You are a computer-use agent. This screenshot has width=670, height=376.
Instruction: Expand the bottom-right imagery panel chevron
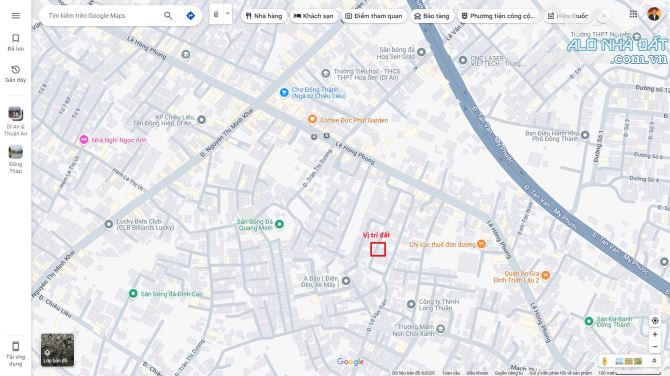tap(654, 361)
